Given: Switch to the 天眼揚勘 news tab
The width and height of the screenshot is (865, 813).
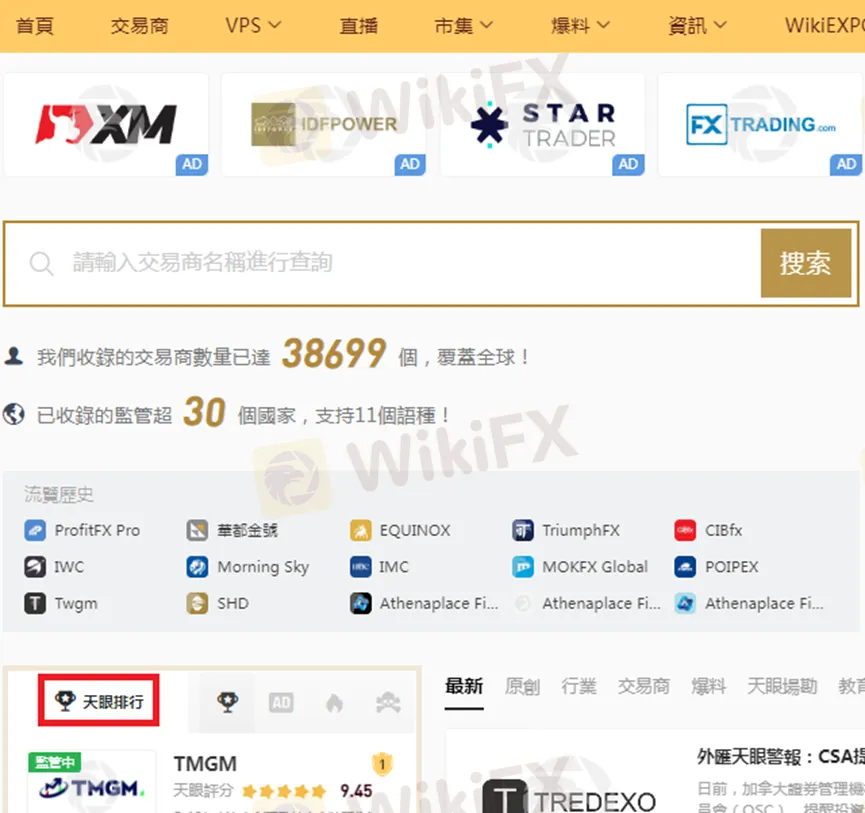Looking at the screenshot, I should pyautogui.click(x=782, y=686).
